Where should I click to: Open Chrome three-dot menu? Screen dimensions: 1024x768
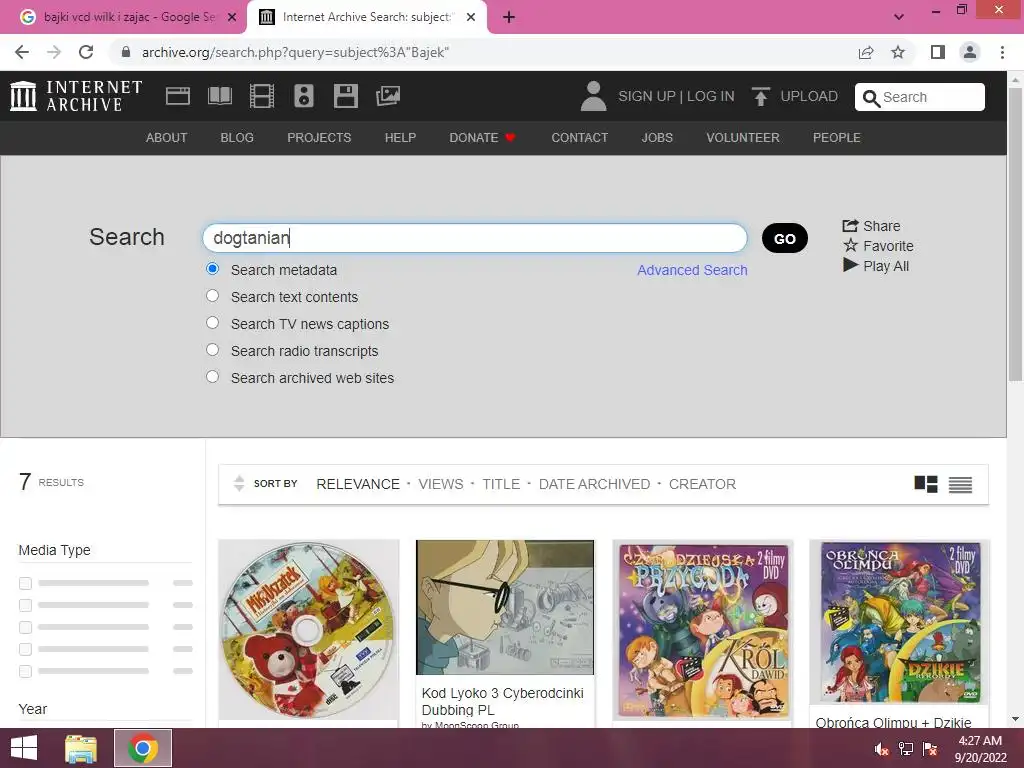(1002, 52)
